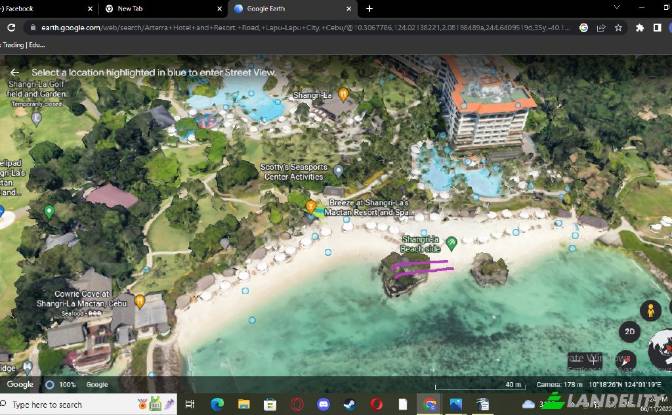The width and height of the screenshot is (672, 415).
Task: Click the orange Shangri-La pin near the pool
Action: (343, 94)
